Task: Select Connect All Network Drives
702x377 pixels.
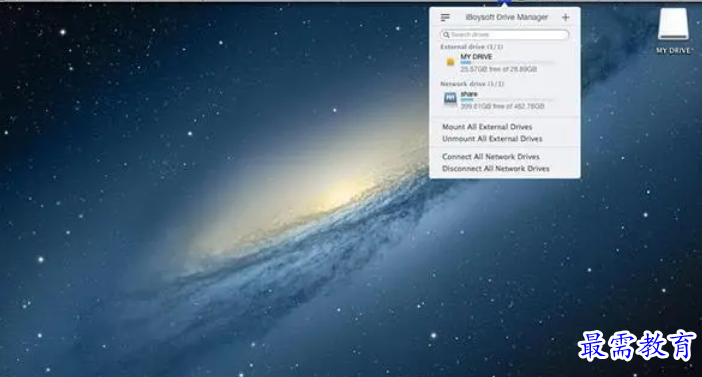Action: point(491,157)
